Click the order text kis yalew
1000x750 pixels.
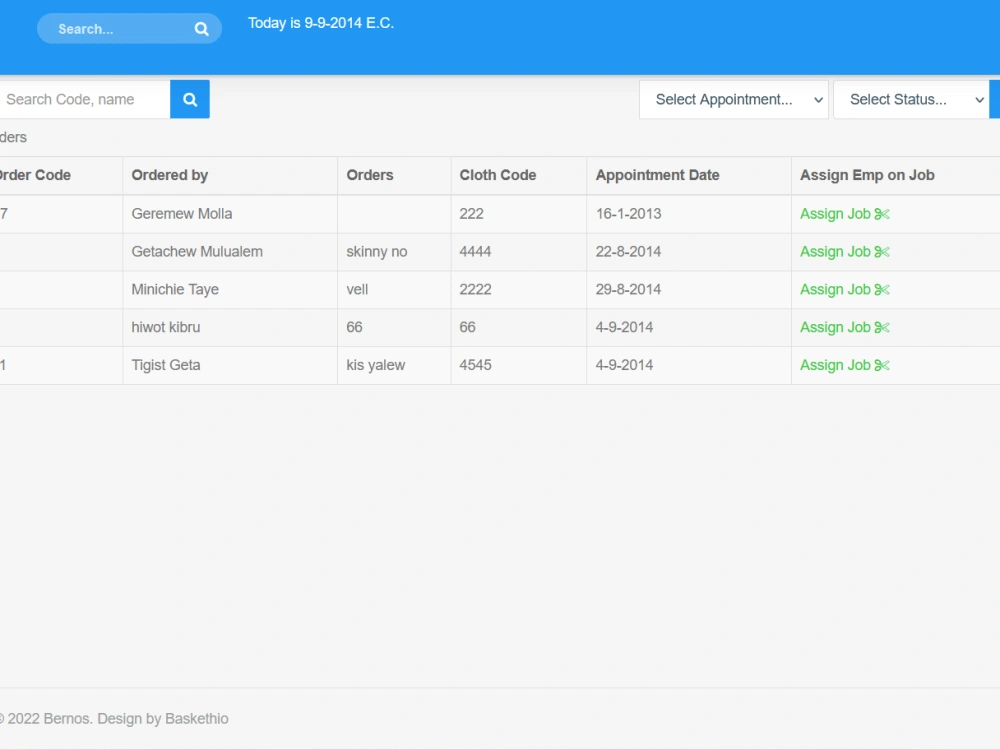376,365
